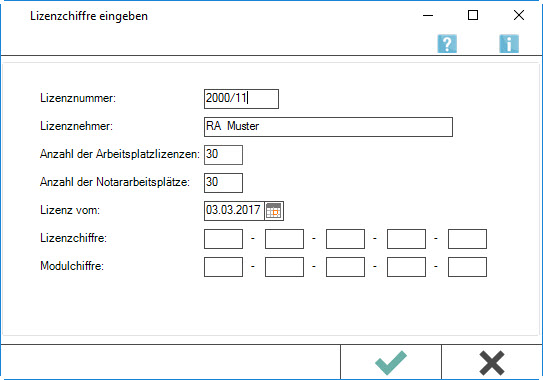This screenshot has width=543, height=380.
Task: Click the Anzahl der Notararbeitsplätze field
Action: point(223,183)
